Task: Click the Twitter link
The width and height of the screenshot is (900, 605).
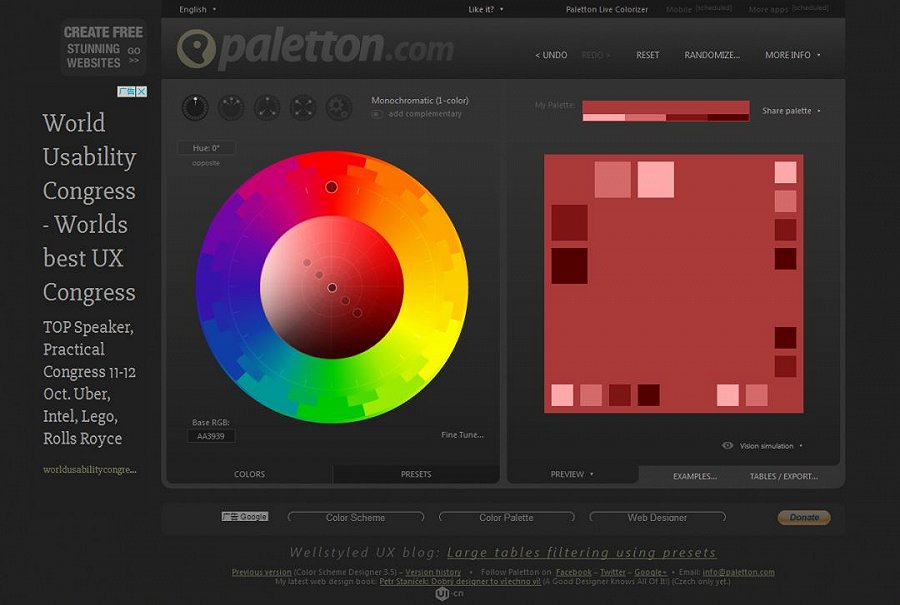Action: click(613, 572)
